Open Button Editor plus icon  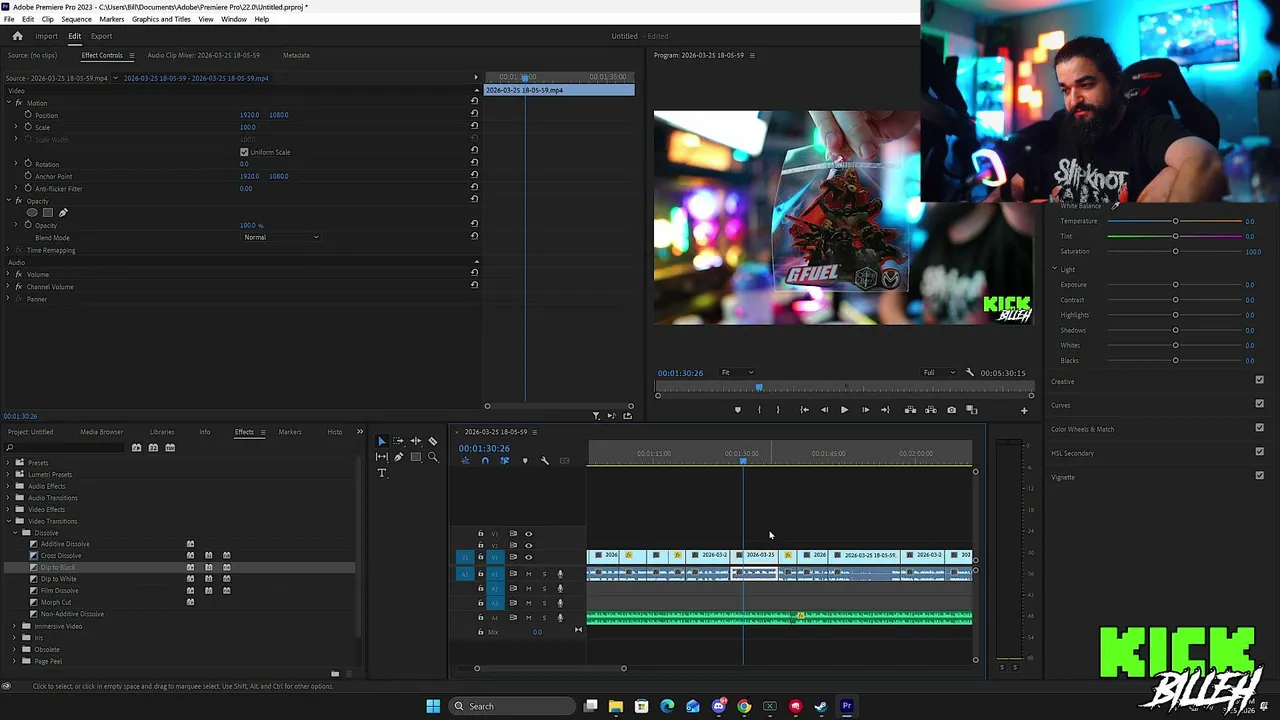pos(1023,410)
